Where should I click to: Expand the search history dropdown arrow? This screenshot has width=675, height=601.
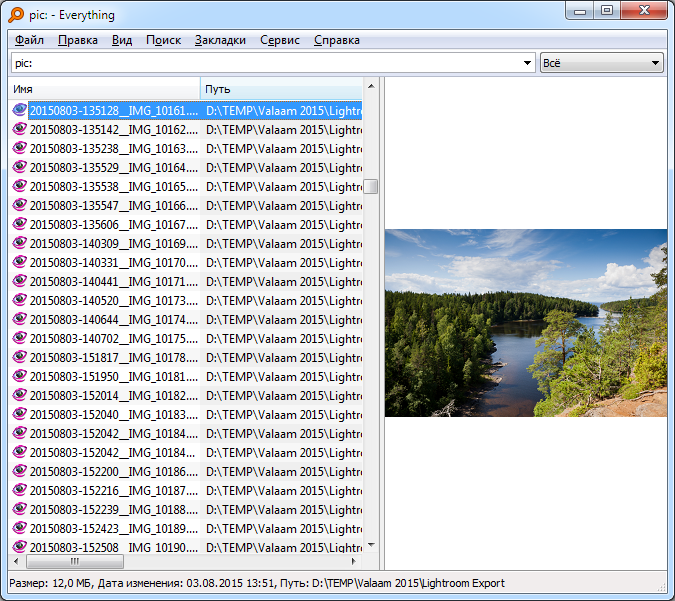click(527, 63)
